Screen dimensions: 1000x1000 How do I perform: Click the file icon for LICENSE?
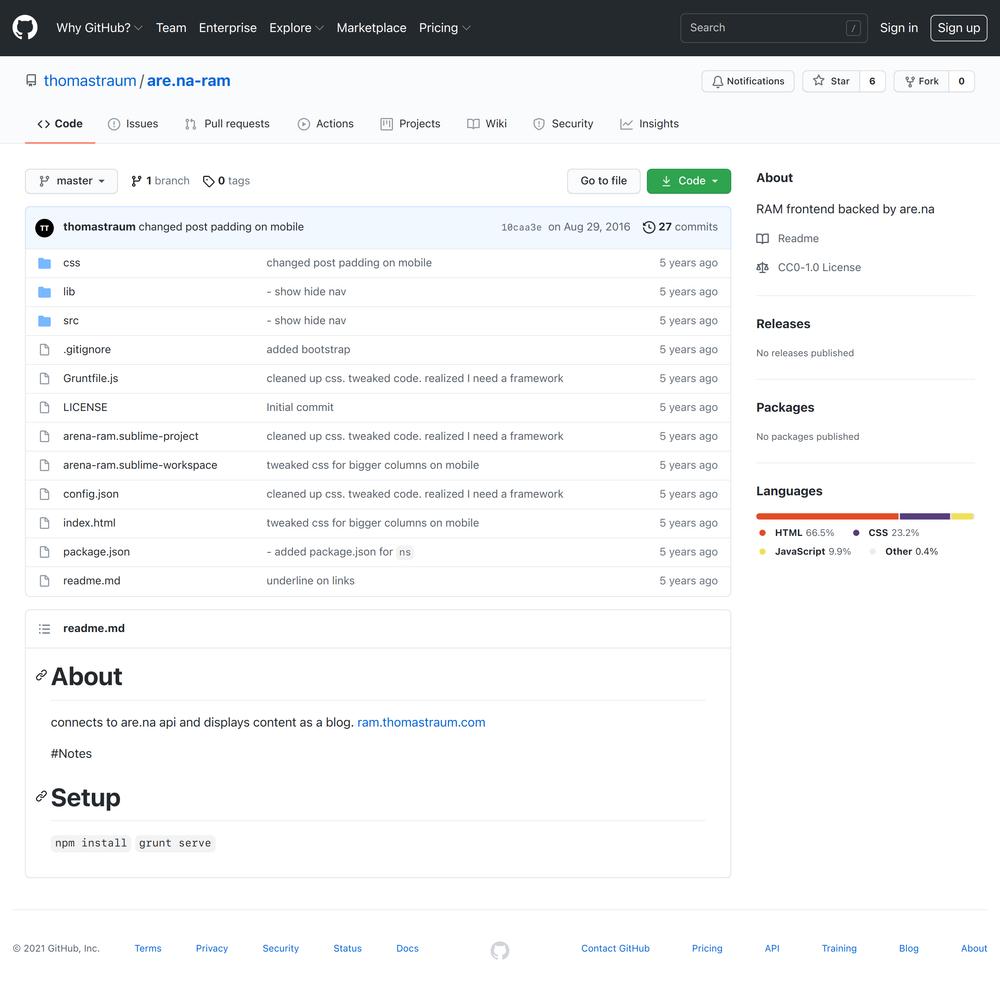(x=44, y=407)
